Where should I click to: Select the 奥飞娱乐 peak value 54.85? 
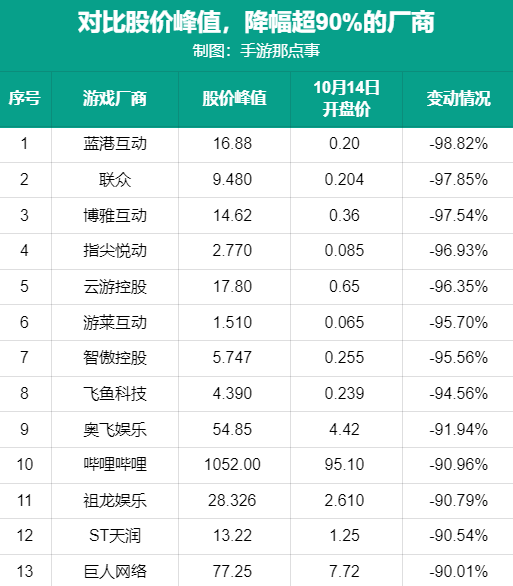pos(232,429)
